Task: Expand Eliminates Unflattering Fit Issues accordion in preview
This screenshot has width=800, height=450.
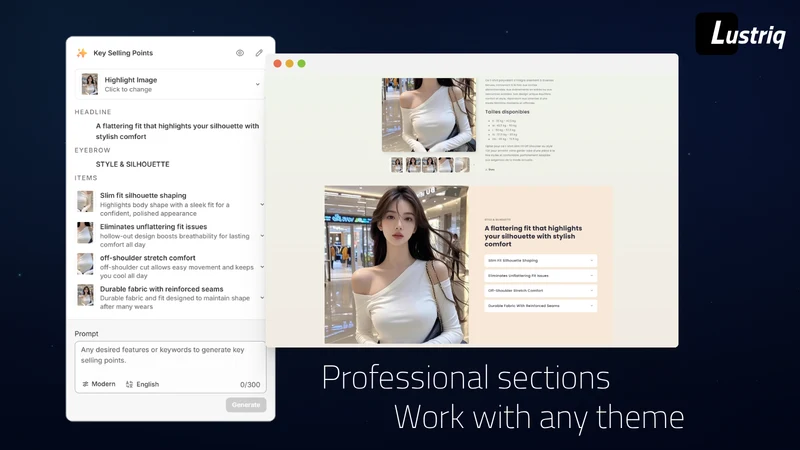Action: tap(540, 276)
